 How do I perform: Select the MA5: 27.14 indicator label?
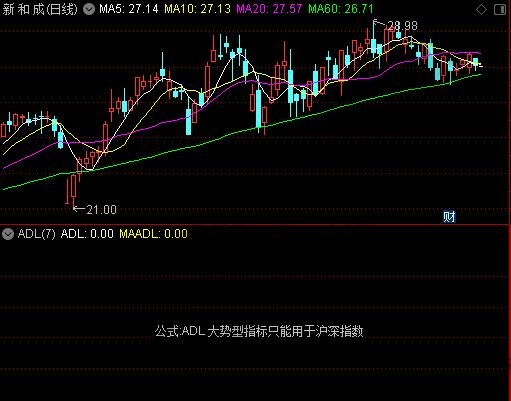(129, 9)
